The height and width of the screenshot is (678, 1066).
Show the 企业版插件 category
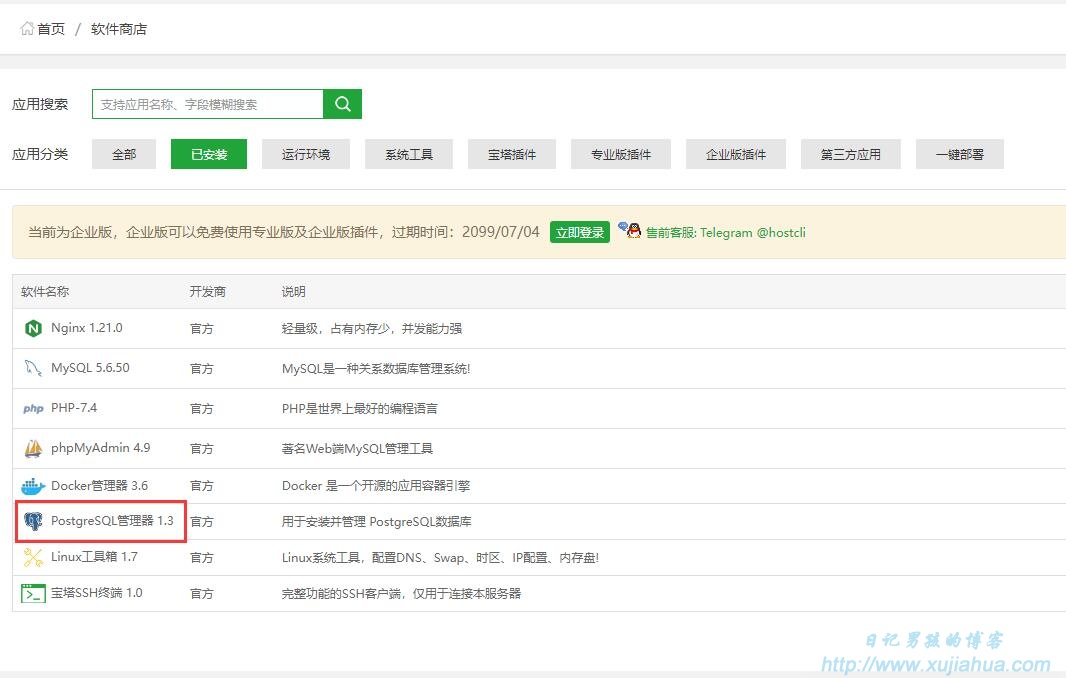click(736, 154)
